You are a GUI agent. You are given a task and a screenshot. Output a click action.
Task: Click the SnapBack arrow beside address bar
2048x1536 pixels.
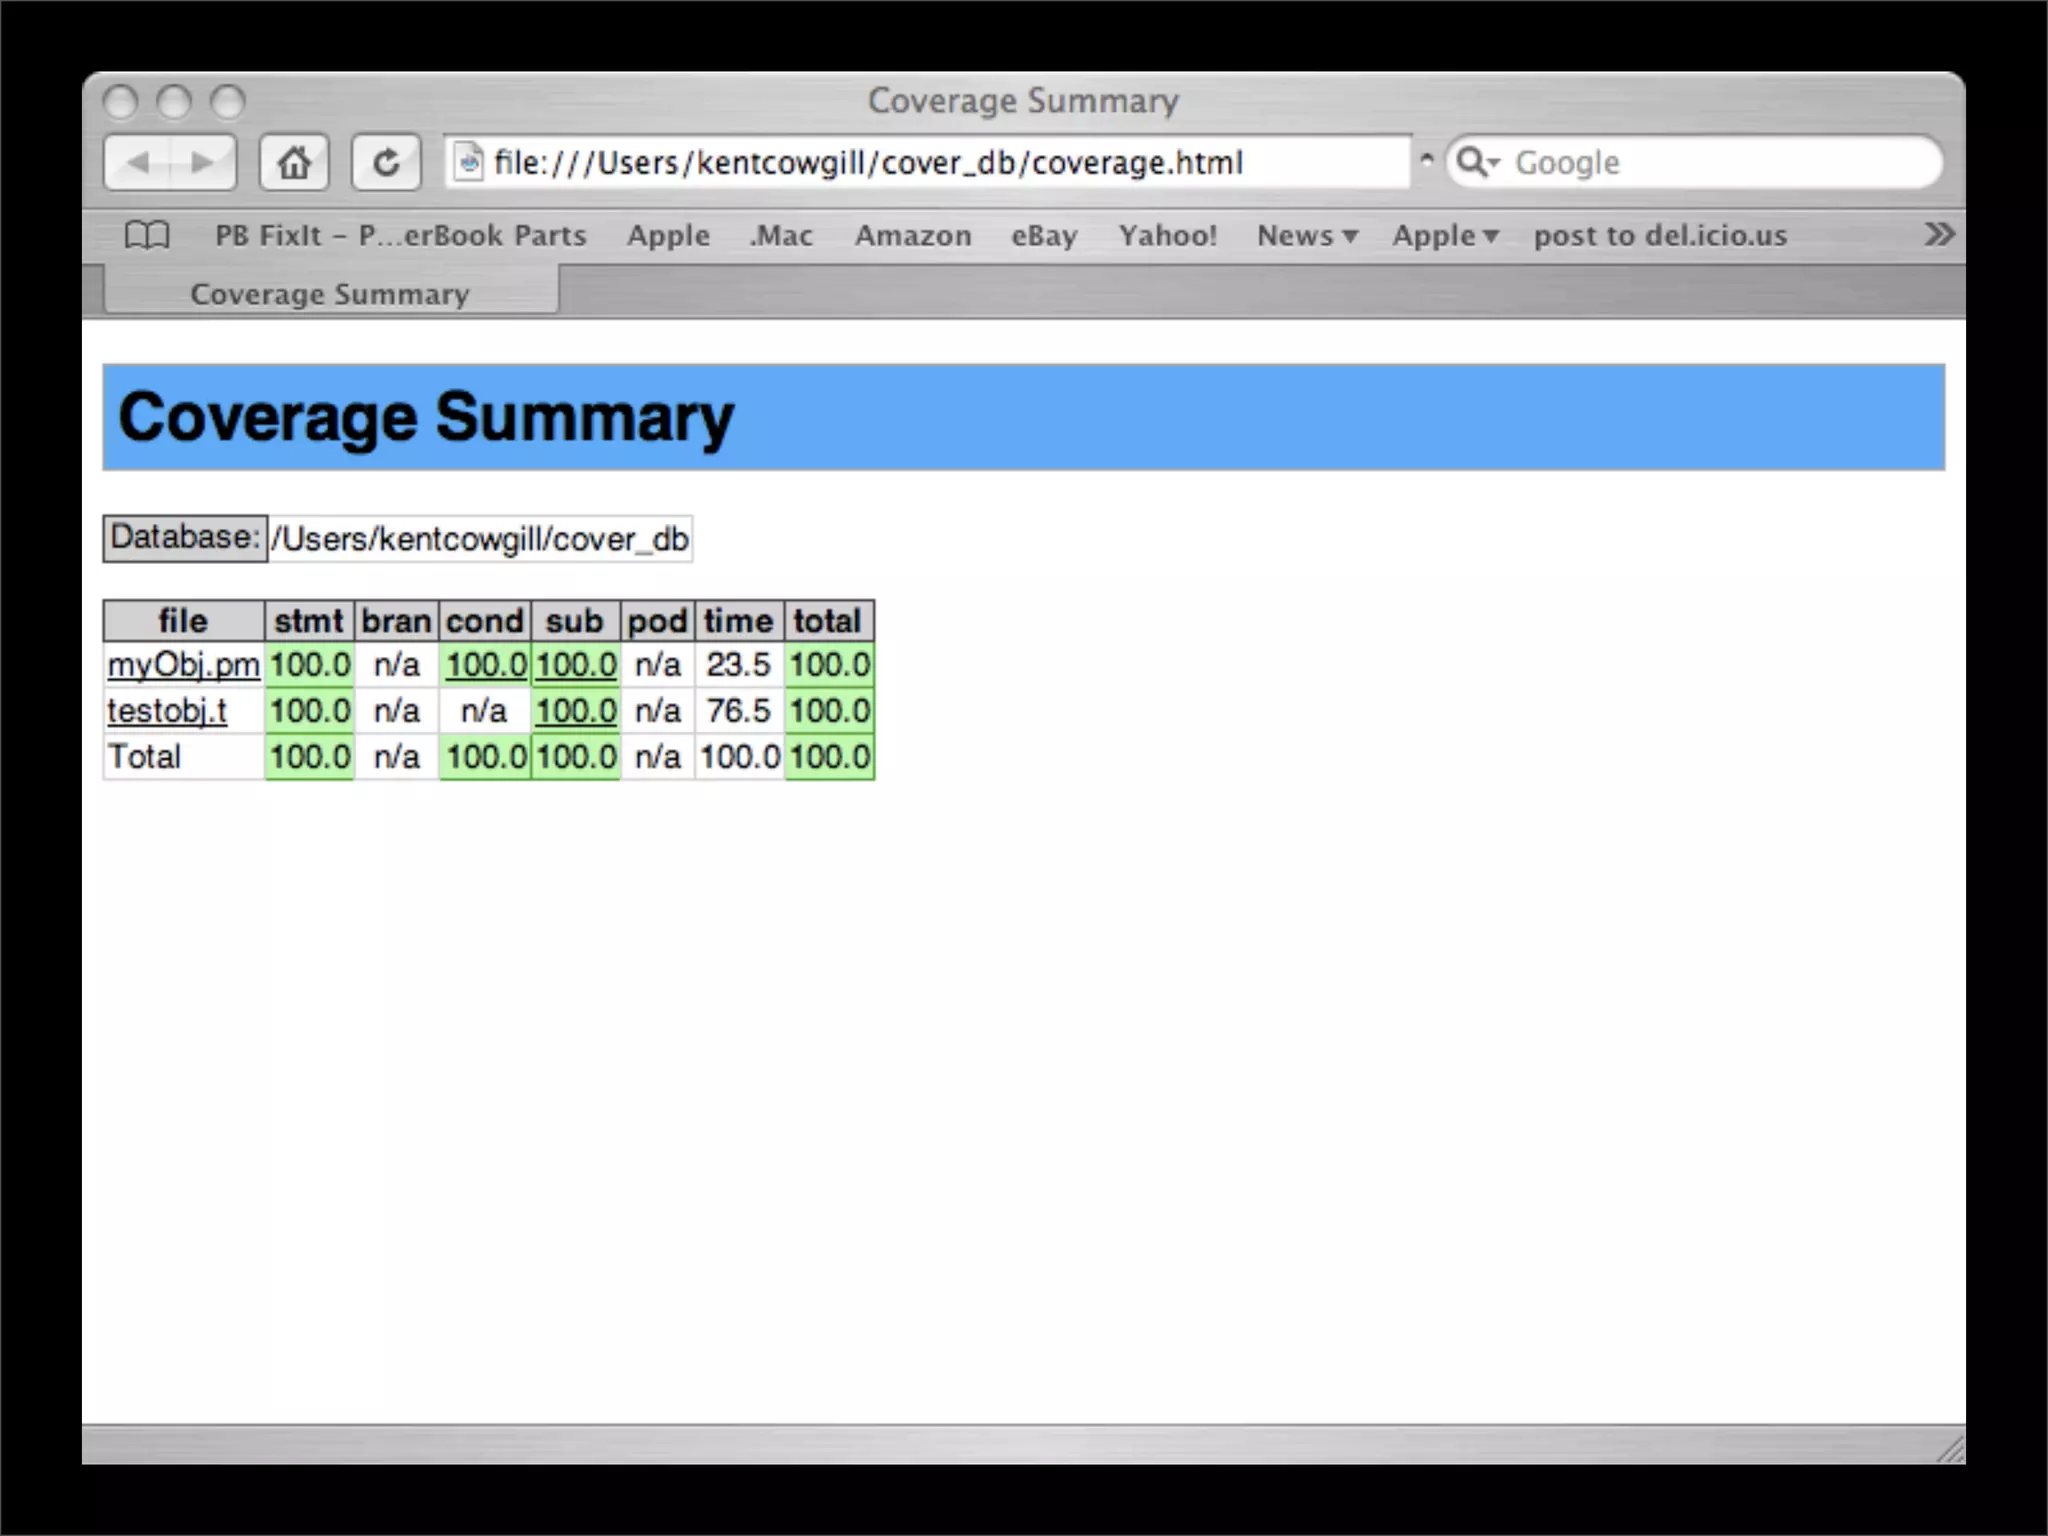(1427, 160)
